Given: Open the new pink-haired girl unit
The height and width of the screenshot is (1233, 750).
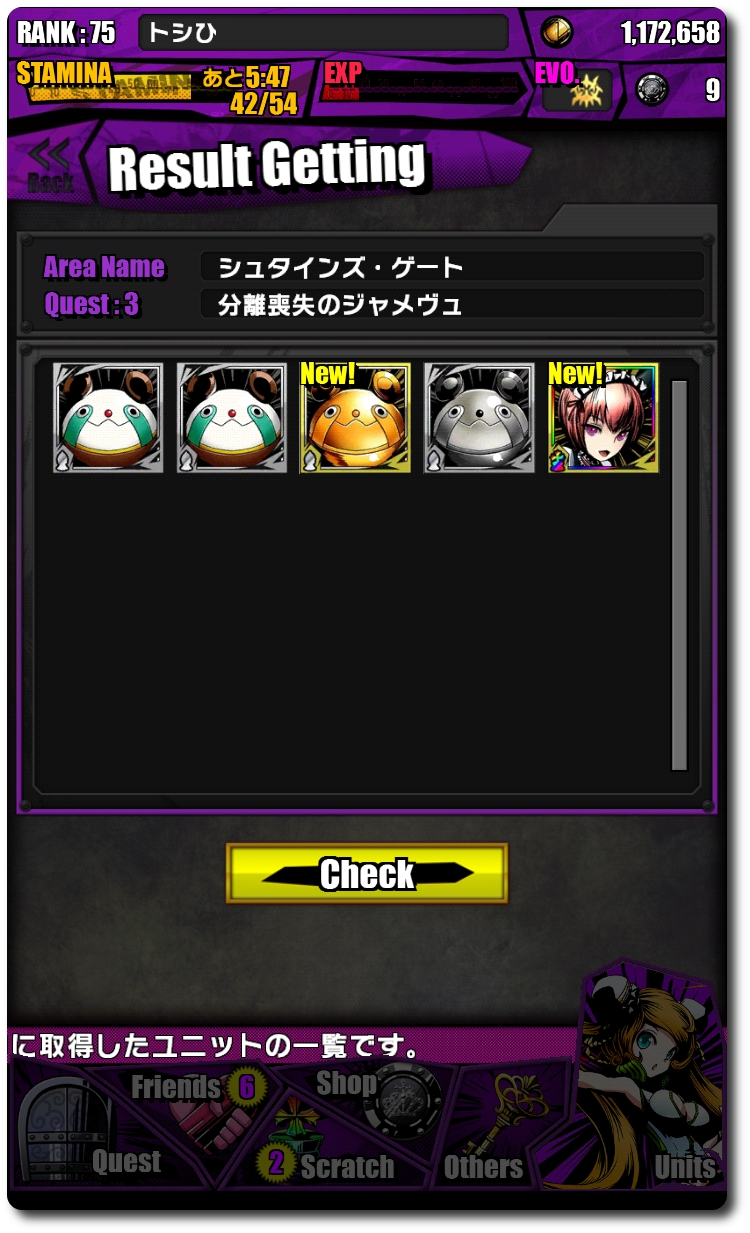Looking at the screenshot, I should 603,418.
